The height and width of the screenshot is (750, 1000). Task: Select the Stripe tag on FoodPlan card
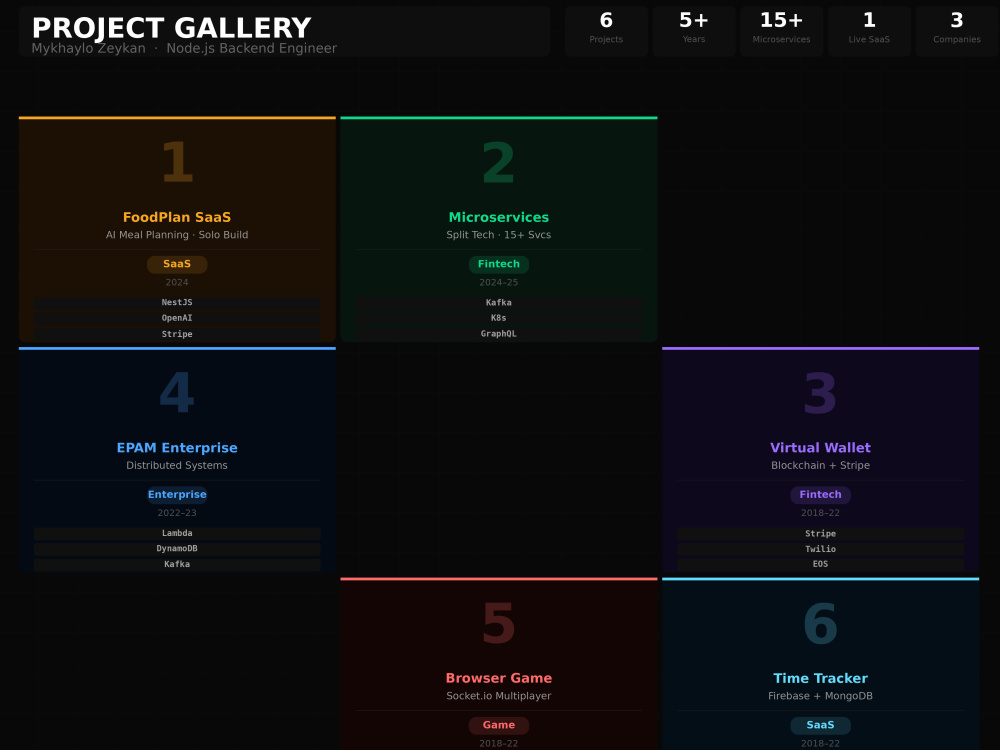tap(177, 334)
